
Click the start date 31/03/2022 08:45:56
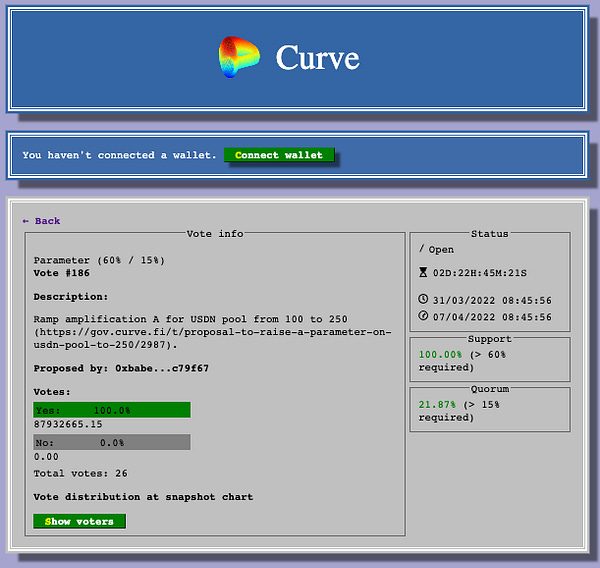tap(492, 300)
